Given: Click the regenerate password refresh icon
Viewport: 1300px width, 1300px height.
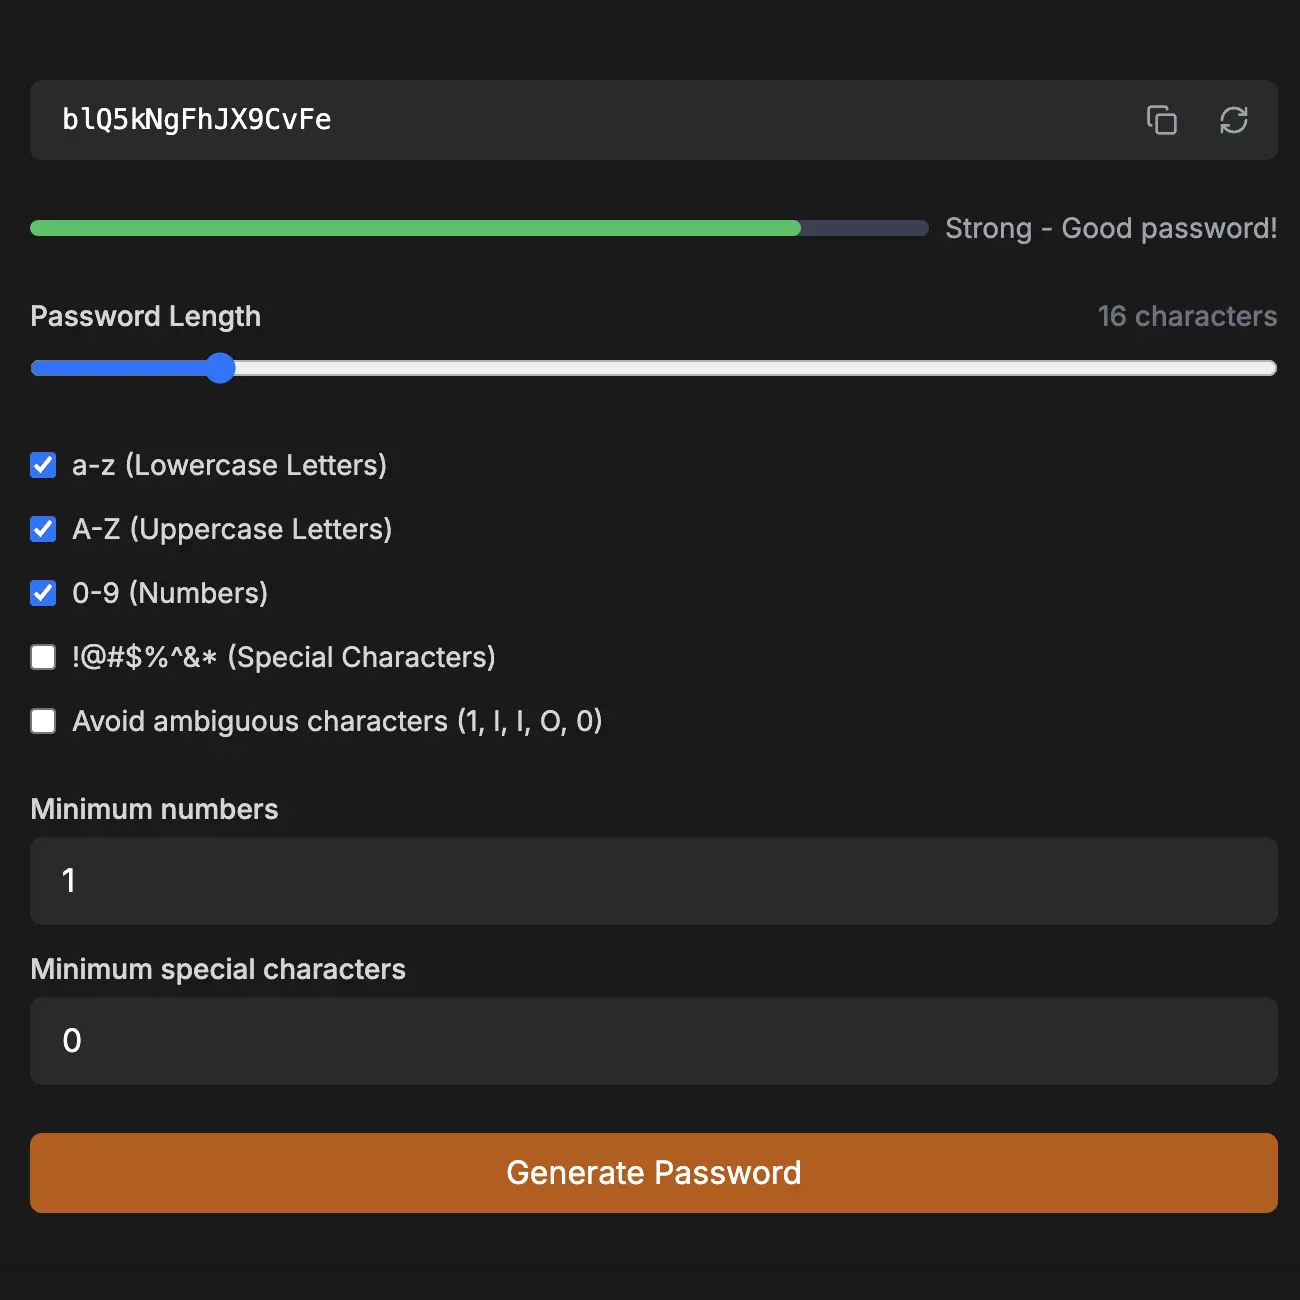Looking at the screenshot, I should pos(1233,120).
